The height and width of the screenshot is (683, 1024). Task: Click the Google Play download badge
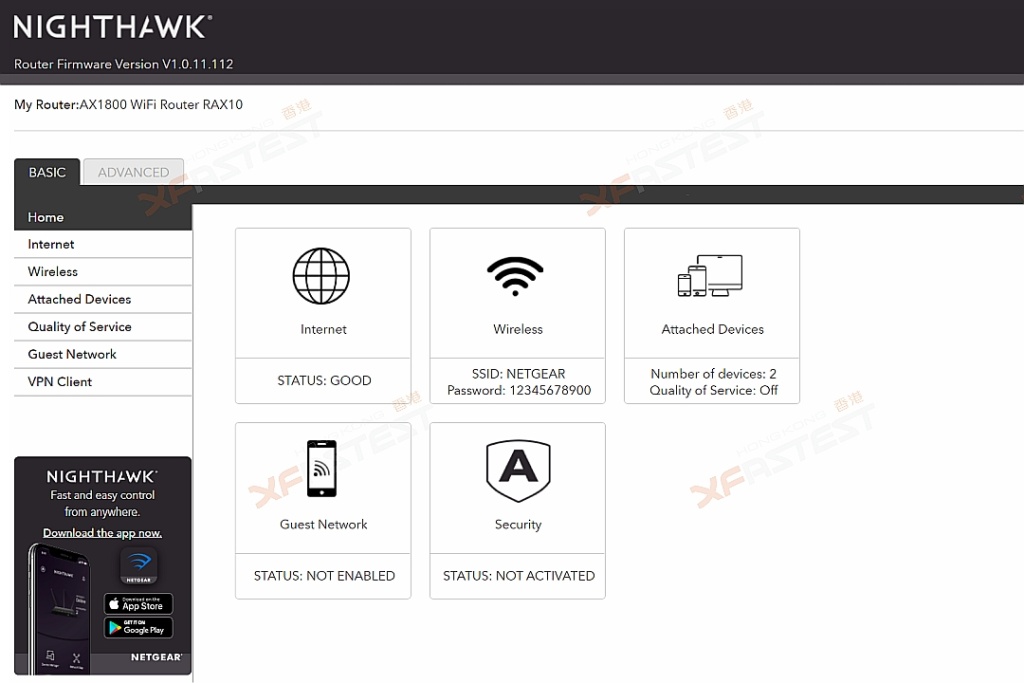(139, 628)
